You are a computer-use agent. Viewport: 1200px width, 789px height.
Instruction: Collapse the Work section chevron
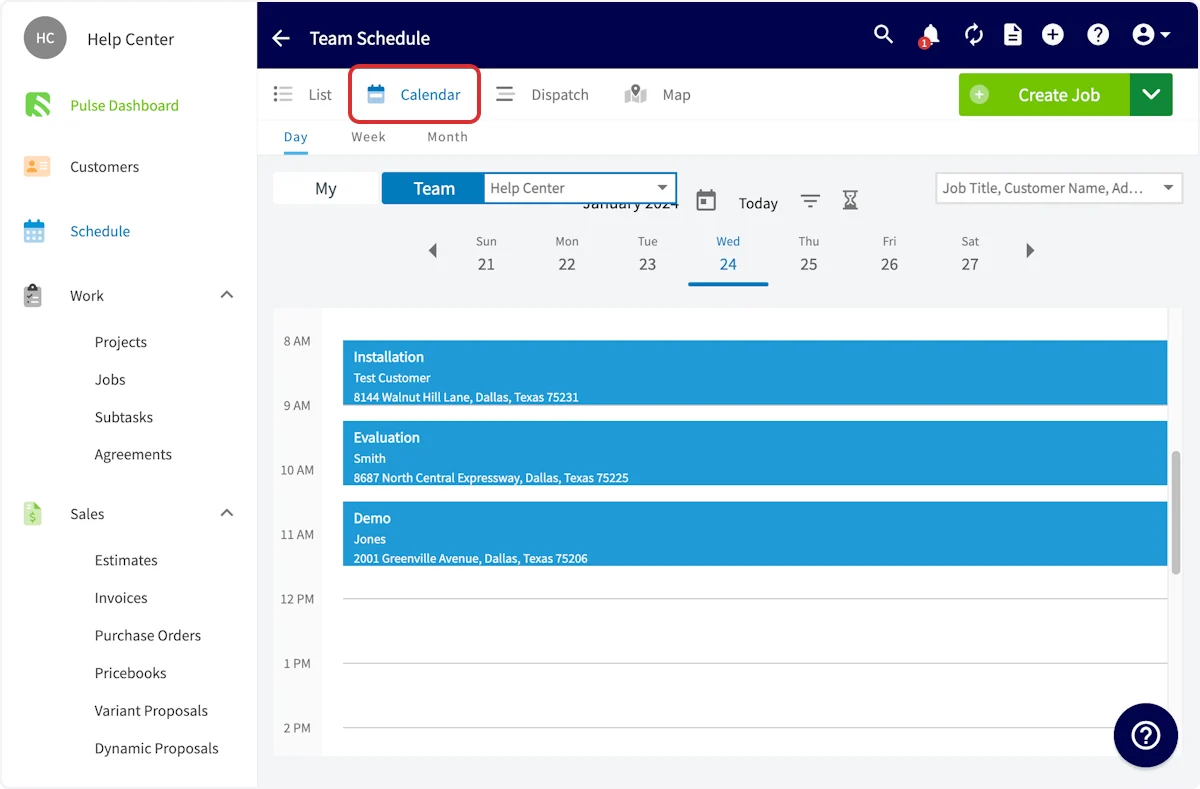pyautogui.click(x=227, y=295)
